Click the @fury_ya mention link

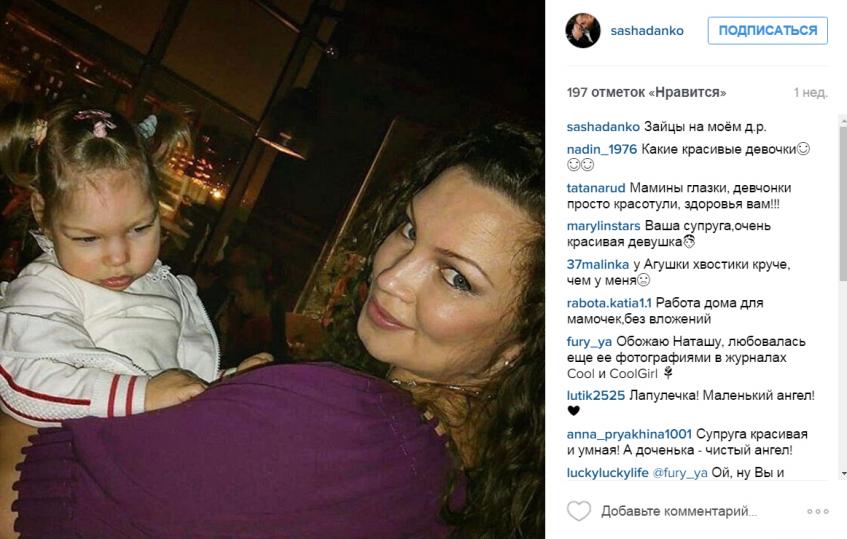(x=680, y=473)
